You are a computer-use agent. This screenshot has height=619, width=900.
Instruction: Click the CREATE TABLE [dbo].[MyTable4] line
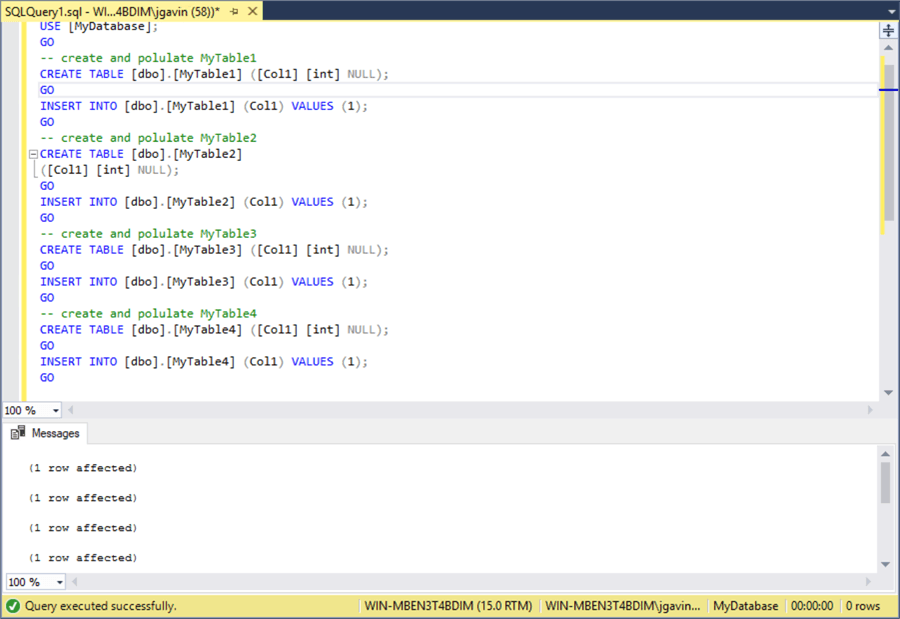[214, 330]
